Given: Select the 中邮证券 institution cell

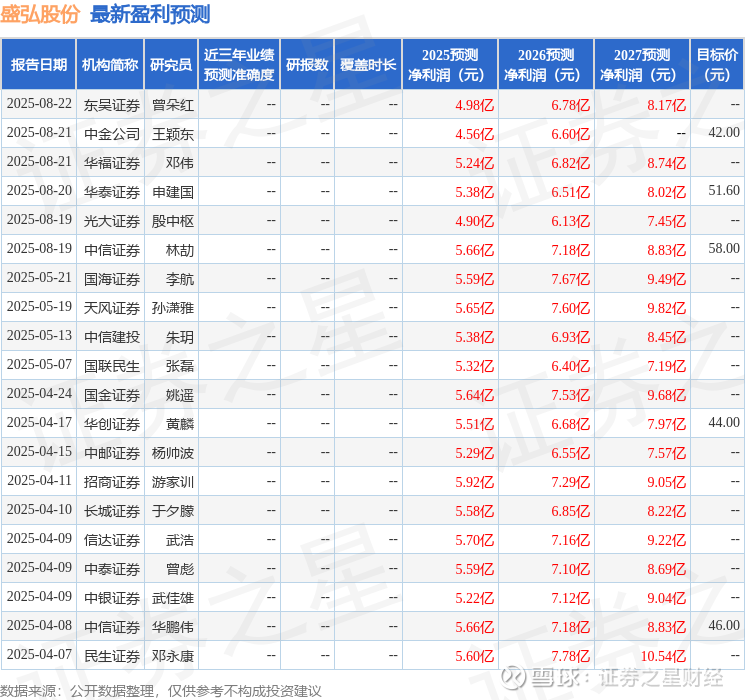Looking at the screenshot, I should coord(112,453).
